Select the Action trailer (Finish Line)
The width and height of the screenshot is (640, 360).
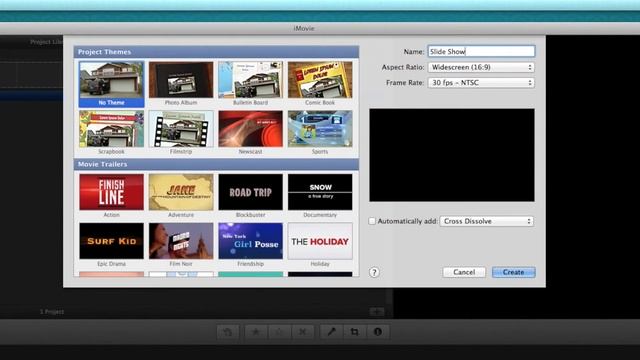point(111,192)
